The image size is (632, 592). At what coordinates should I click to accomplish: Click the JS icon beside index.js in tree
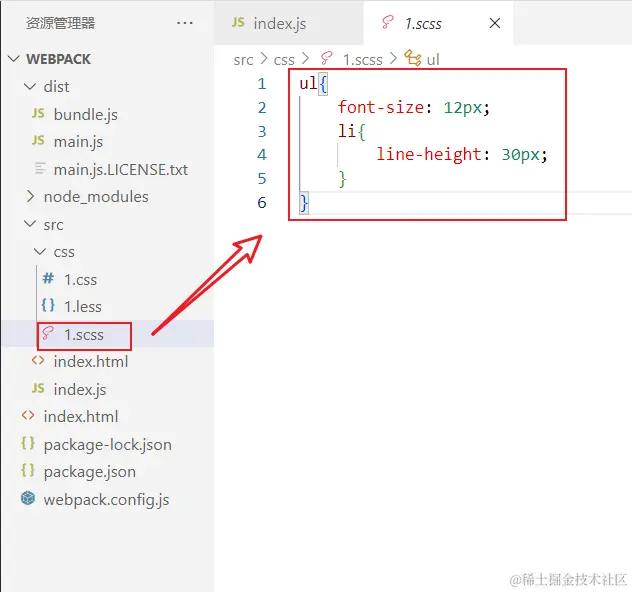click(x=38, y=388)
